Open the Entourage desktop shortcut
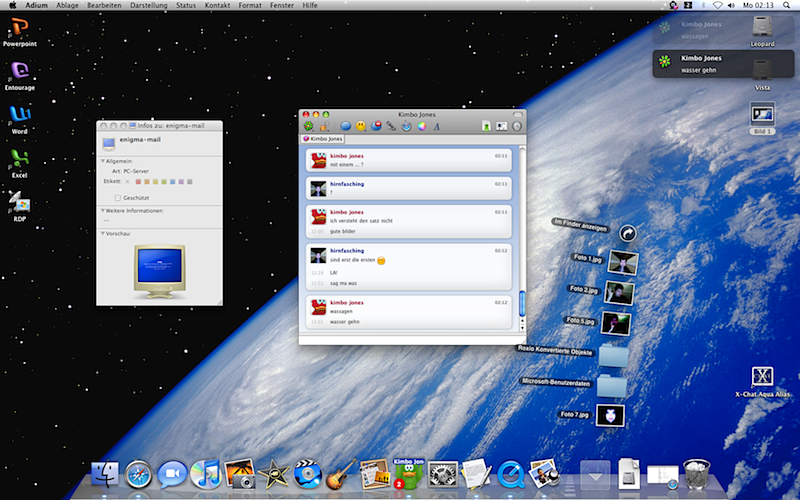Viewport: 800px width, 500px height. pos(19,75)
